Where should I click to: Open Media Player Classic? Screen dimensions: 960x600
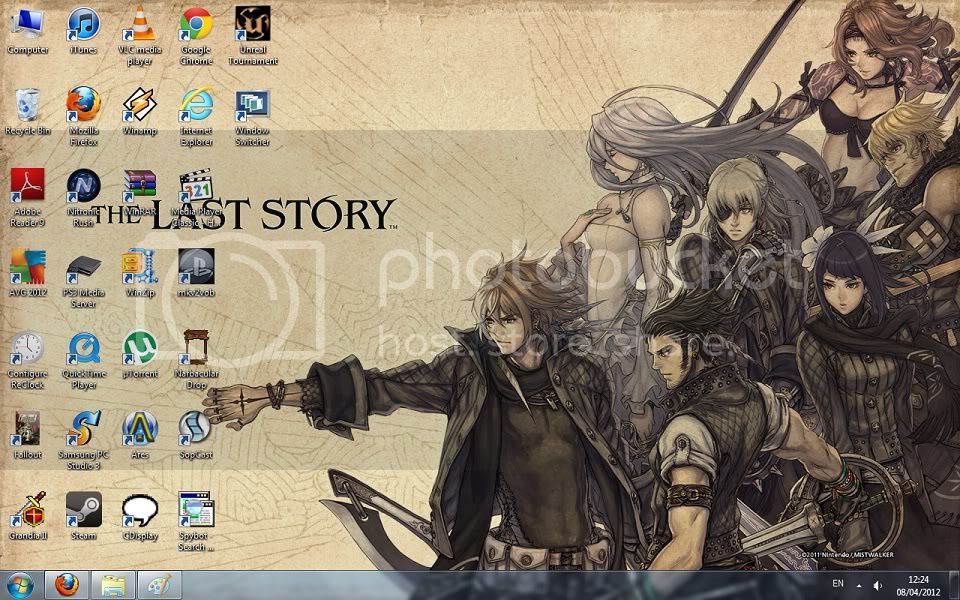point(196,187)
